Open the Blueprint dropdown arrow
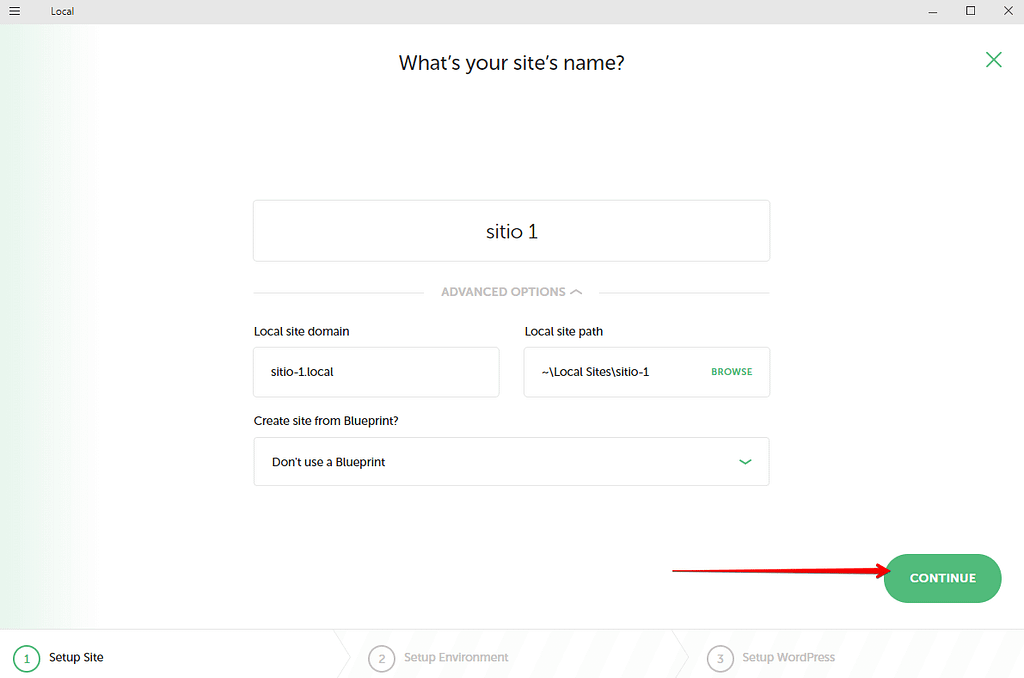This screenshot has height=678, width=1024. [x=745, y=462]
